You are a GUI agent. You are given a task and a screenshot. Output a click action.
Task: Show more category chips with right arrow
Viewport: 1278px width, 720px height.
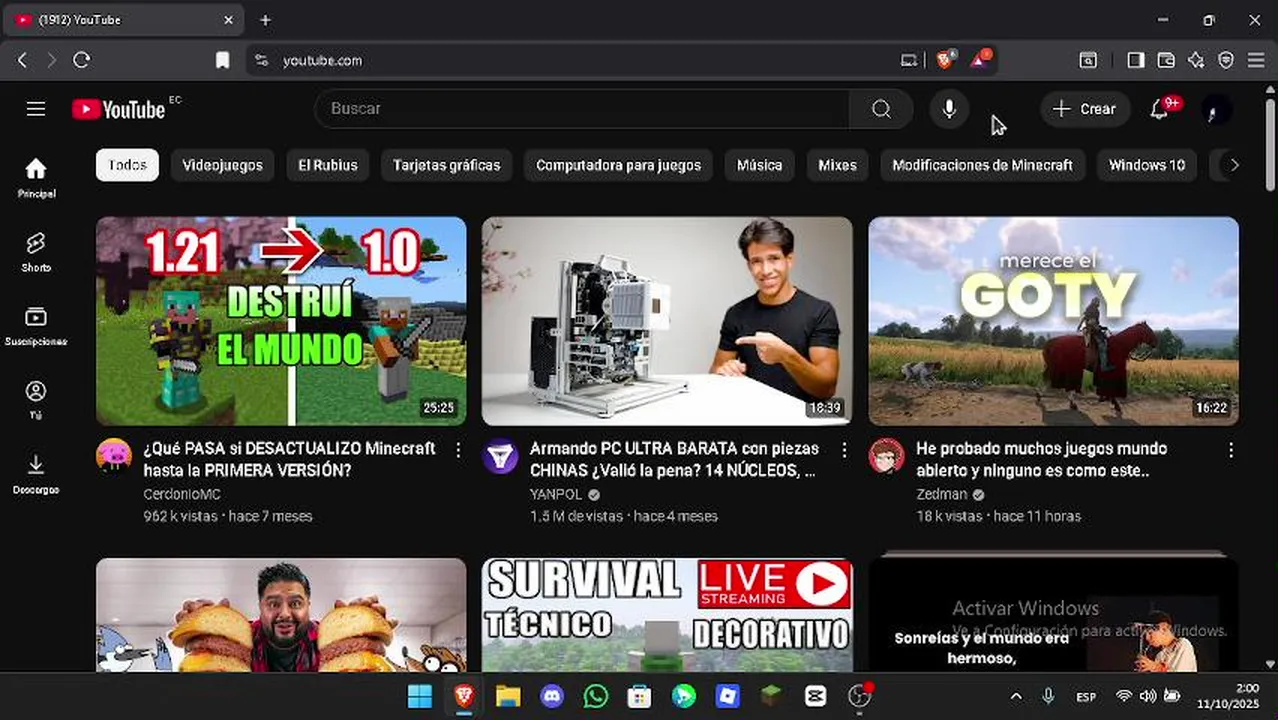click(x=1234, y=165)
